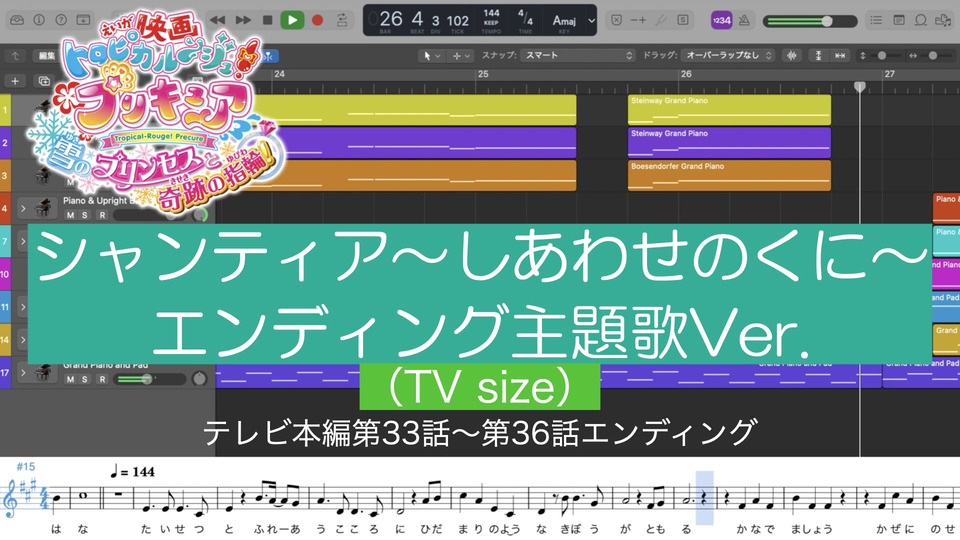The height and width of the screenshot is (540, 960).
Task: Click the Fast Forward transport button
Action: click(x=243, y=20)
